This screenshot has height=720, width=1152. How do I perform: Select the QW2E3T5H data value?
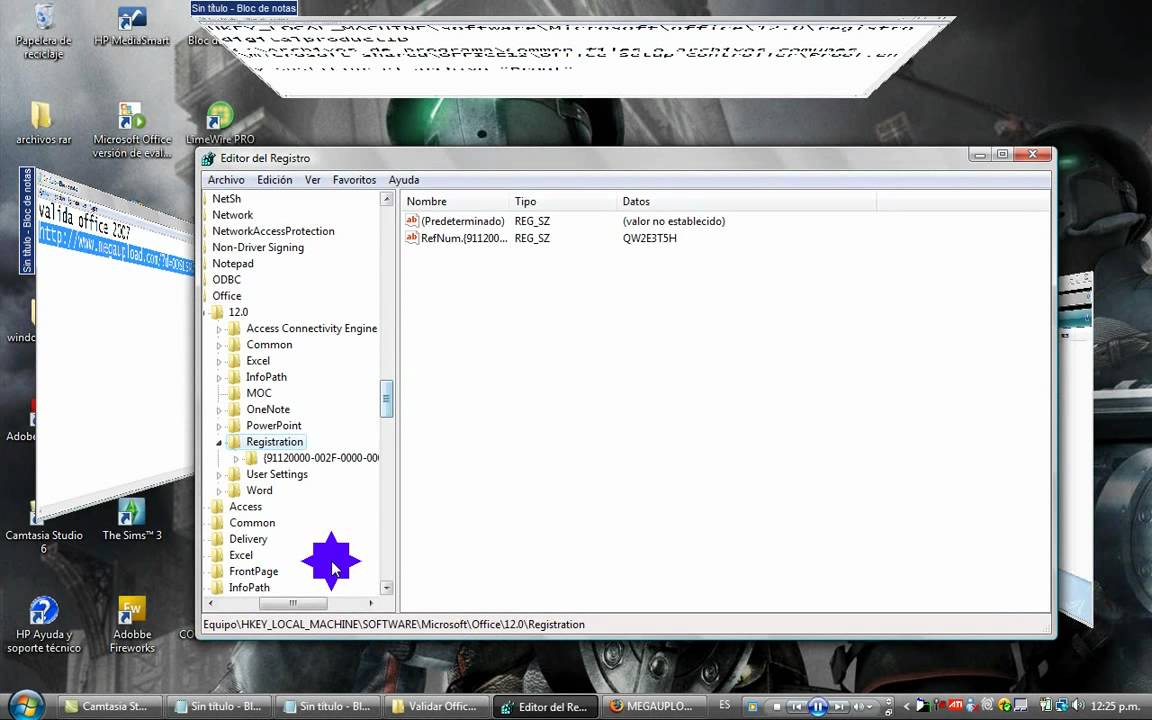(x=649, y=238)
